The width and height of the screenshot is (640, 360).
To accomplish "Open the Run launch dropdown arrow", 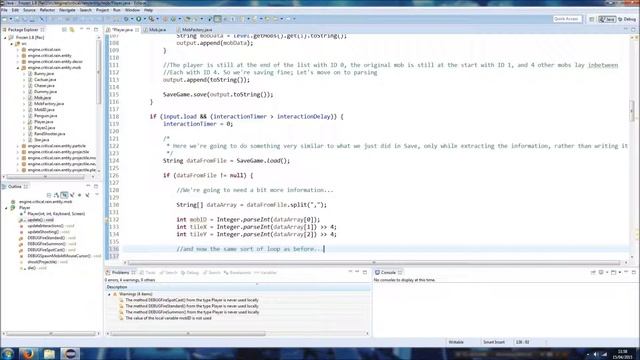I will click(x=144, y=19).
